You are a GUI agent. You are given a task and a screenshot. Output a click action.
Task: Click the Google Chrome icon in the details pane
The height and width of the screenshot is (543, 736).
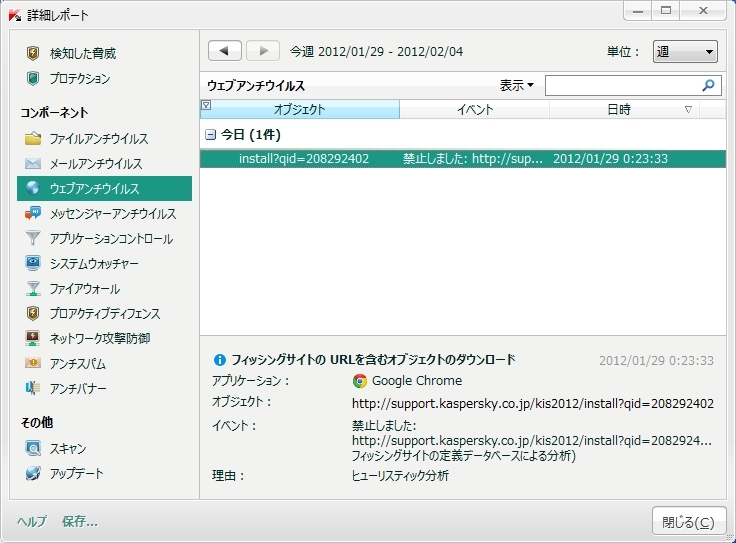click(360, 381)
